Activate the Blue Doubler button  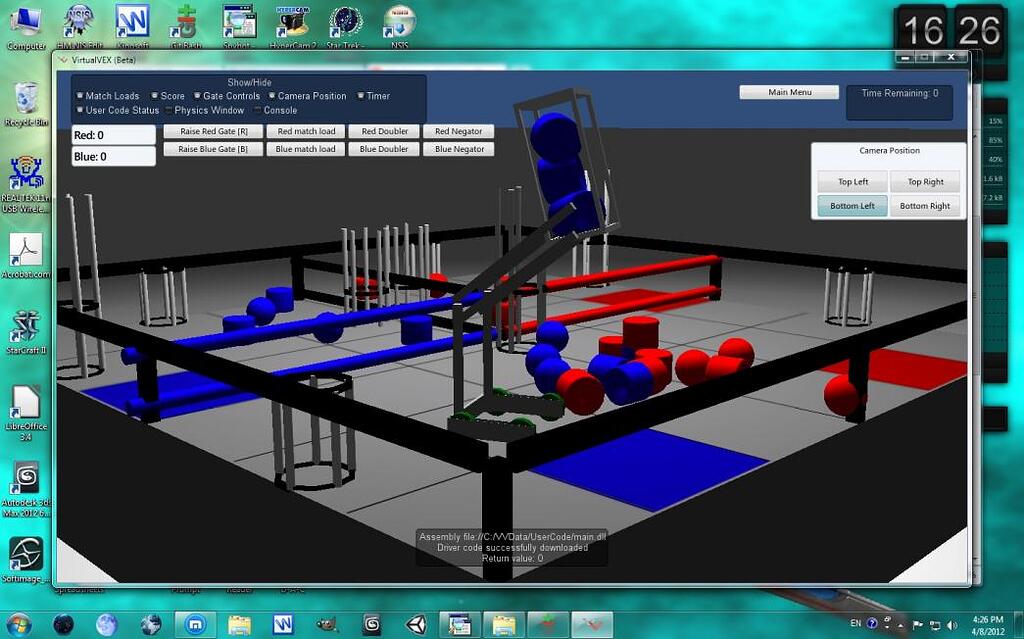point(384,148)
